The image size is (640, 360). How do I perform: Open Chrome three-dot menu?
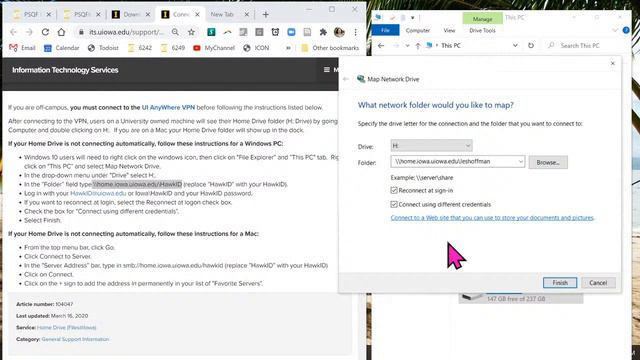[x=356, y=32]
